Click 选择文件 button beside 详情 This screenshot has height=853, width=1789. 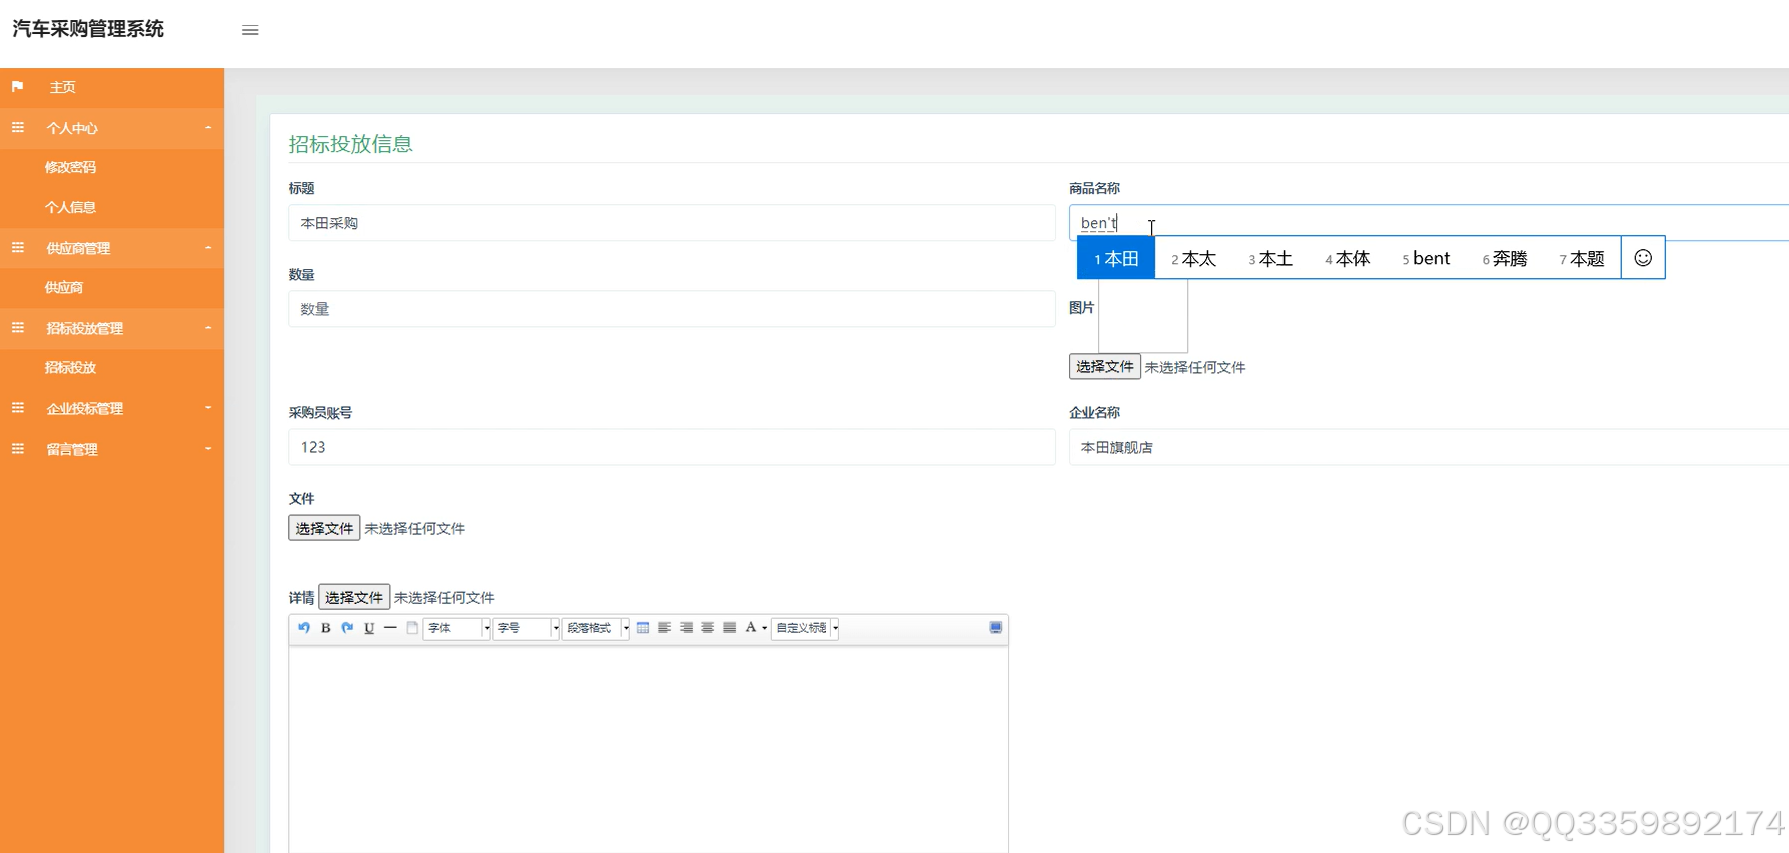click(x=354, y=597)
